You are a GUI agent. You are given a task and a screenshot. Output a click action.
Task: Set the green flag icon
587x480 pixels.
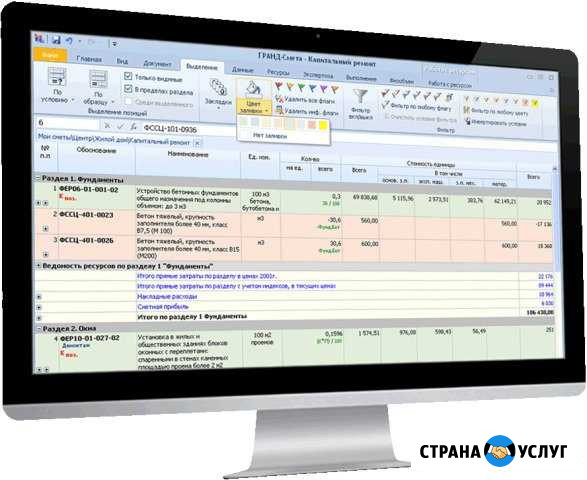(x=301, y=88)
